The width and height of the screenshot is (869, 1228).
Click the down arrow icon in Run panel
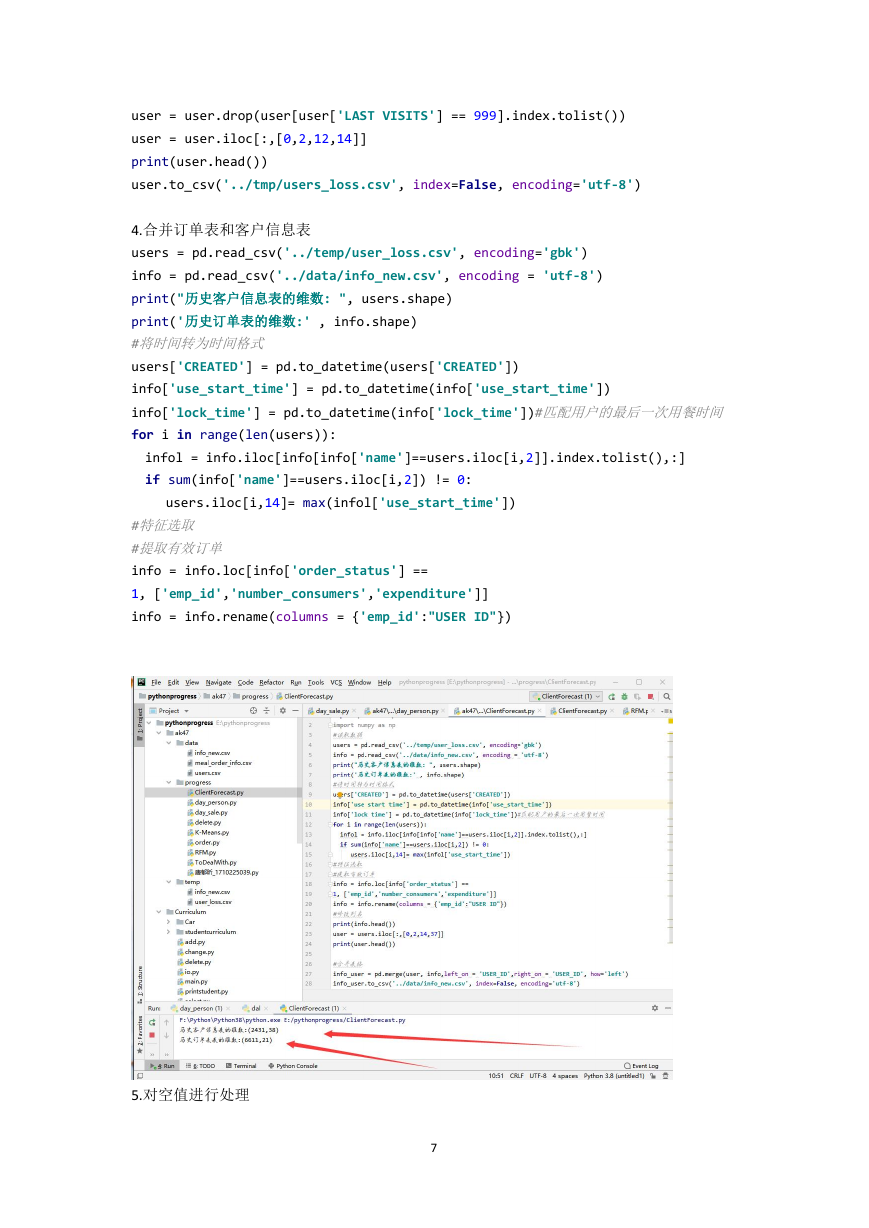coord(166,1035)
